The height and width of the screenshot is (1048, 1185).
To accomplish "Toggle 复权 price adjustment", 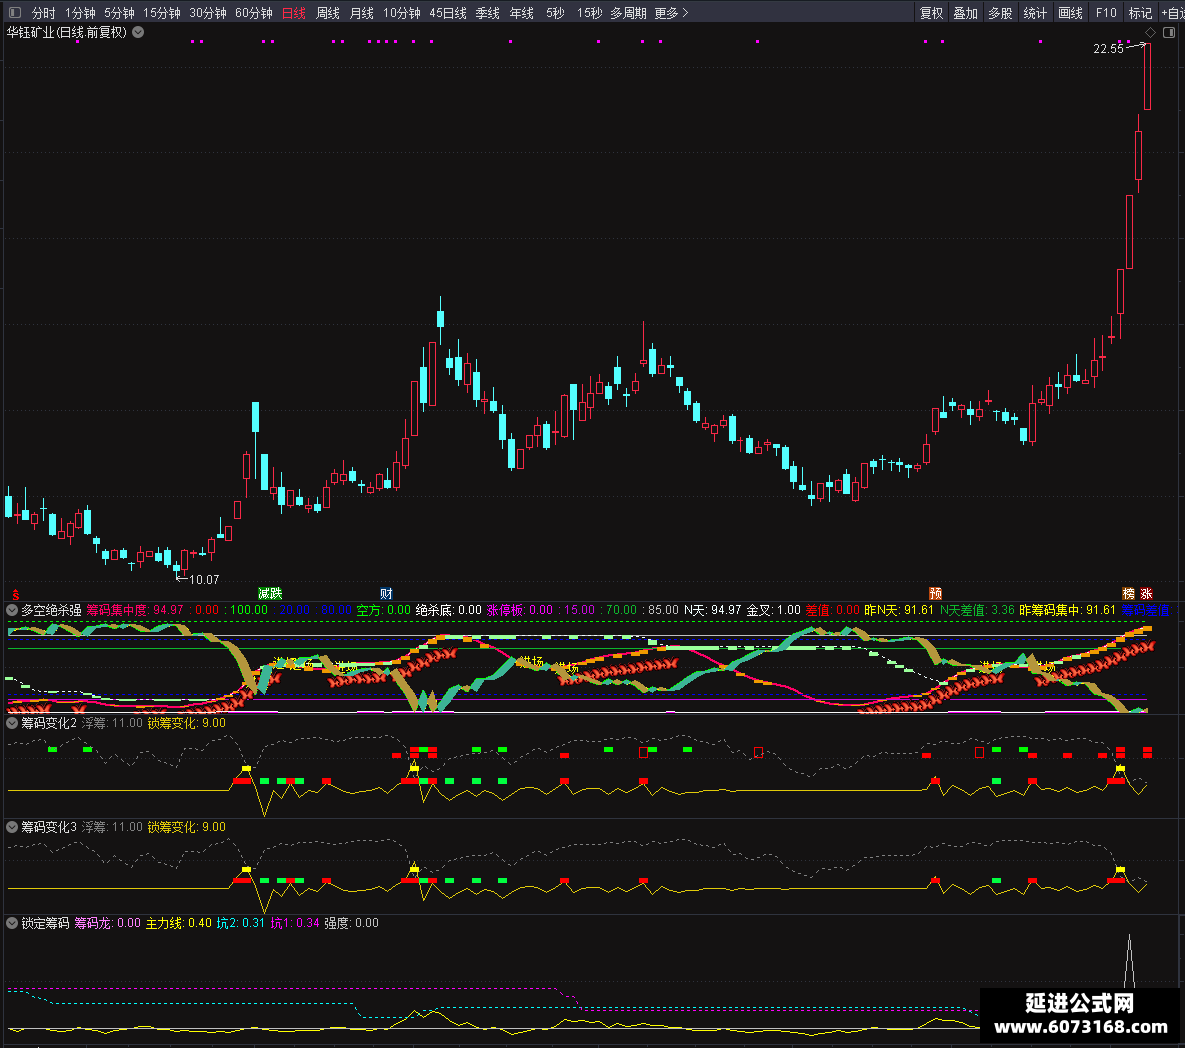I will point(931,13).
